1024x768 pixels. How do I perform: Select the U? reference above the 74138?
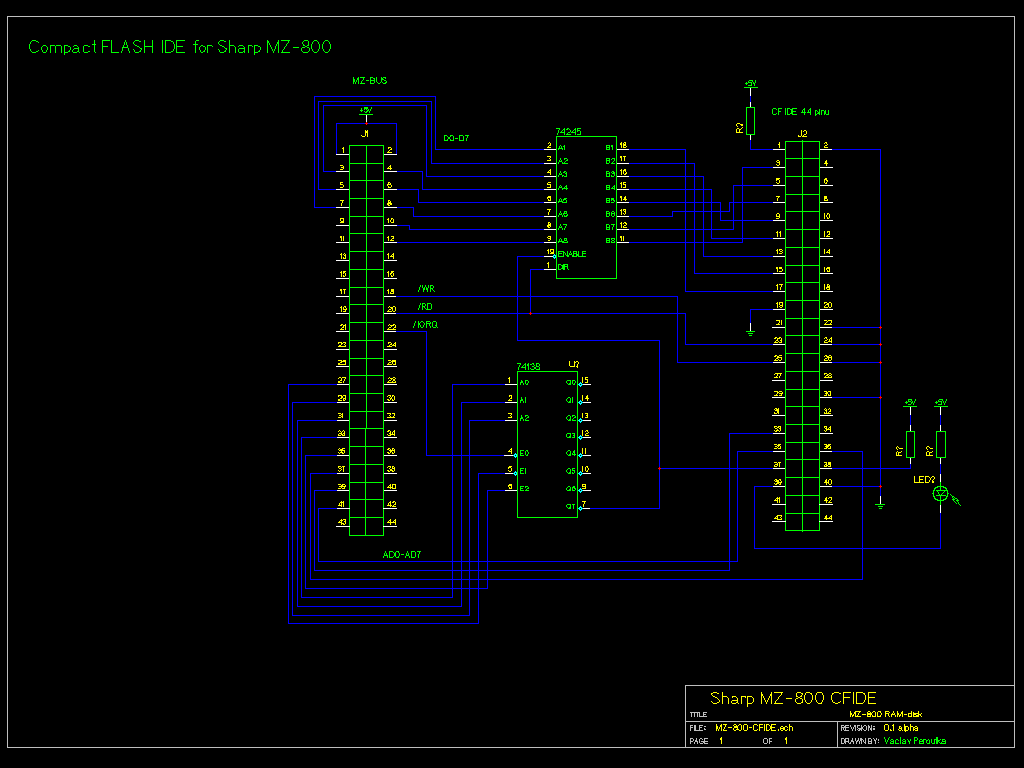[573, 364]
